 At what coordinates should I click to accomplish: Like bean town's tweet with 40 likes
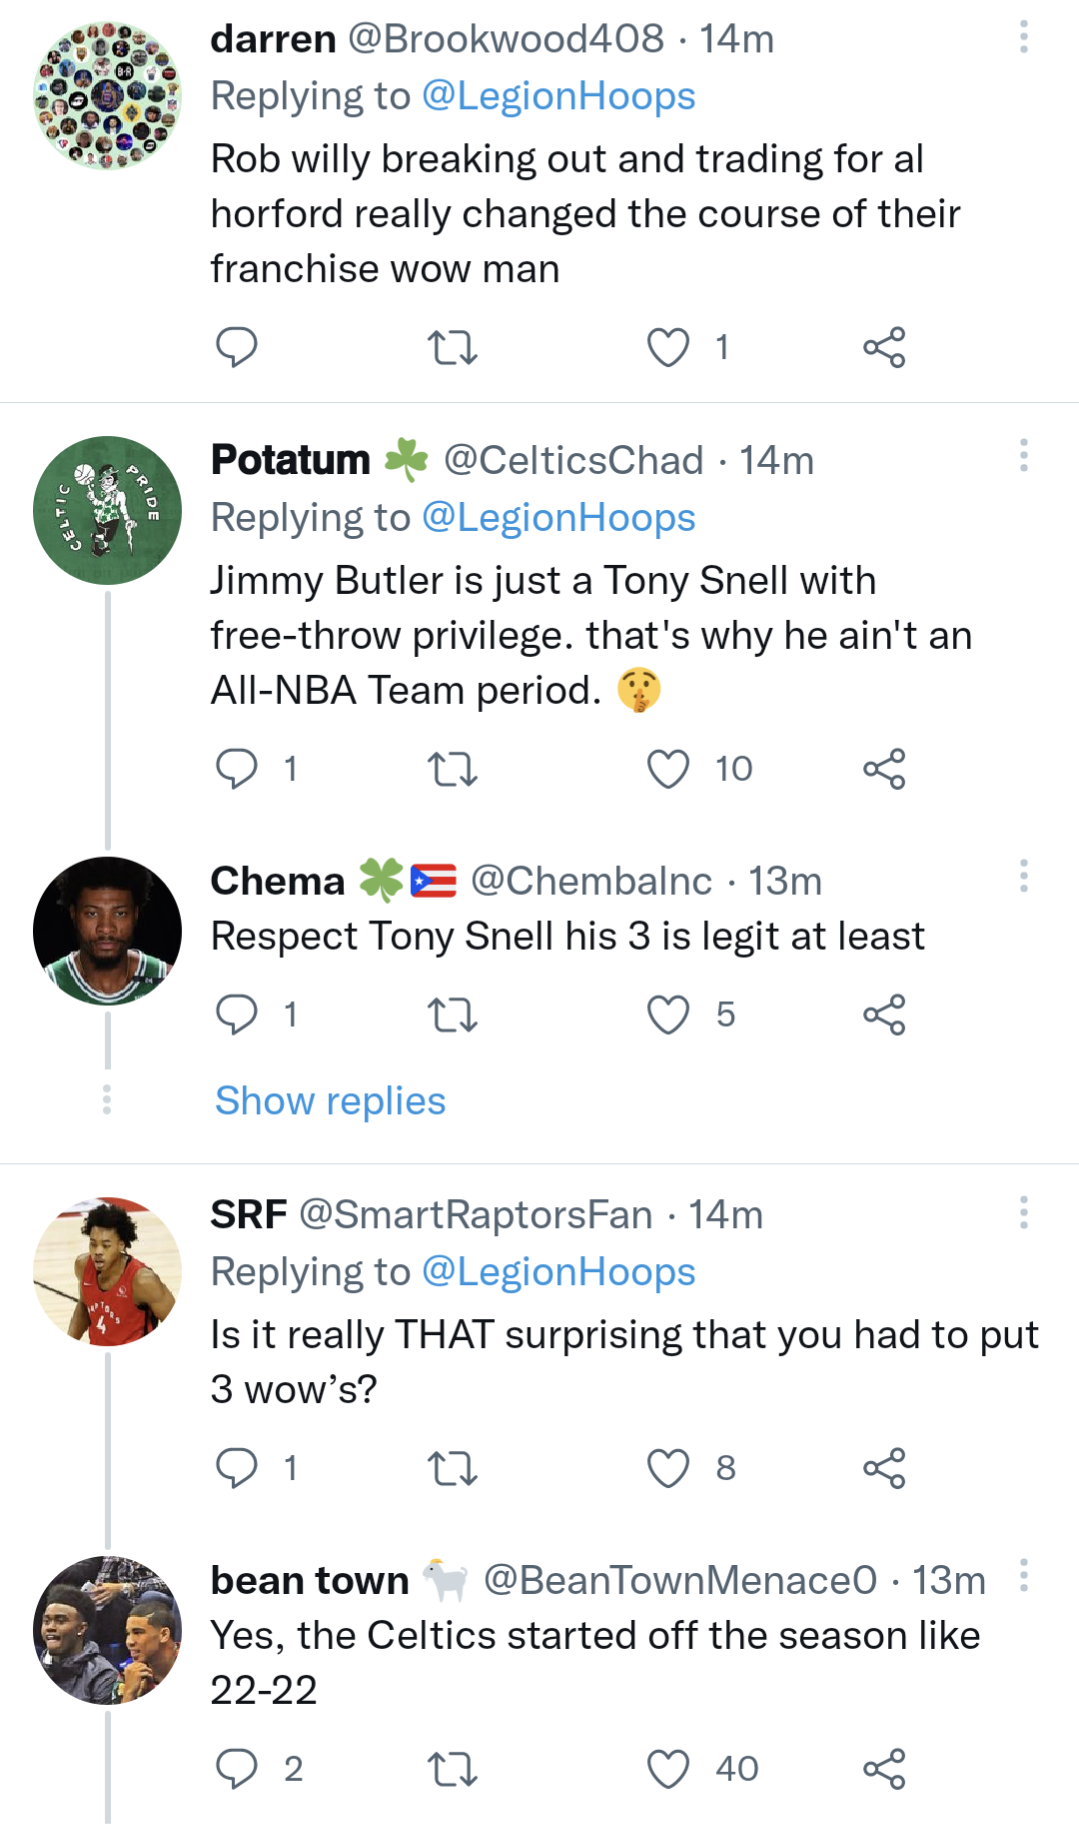click(x=668, y=1769)
